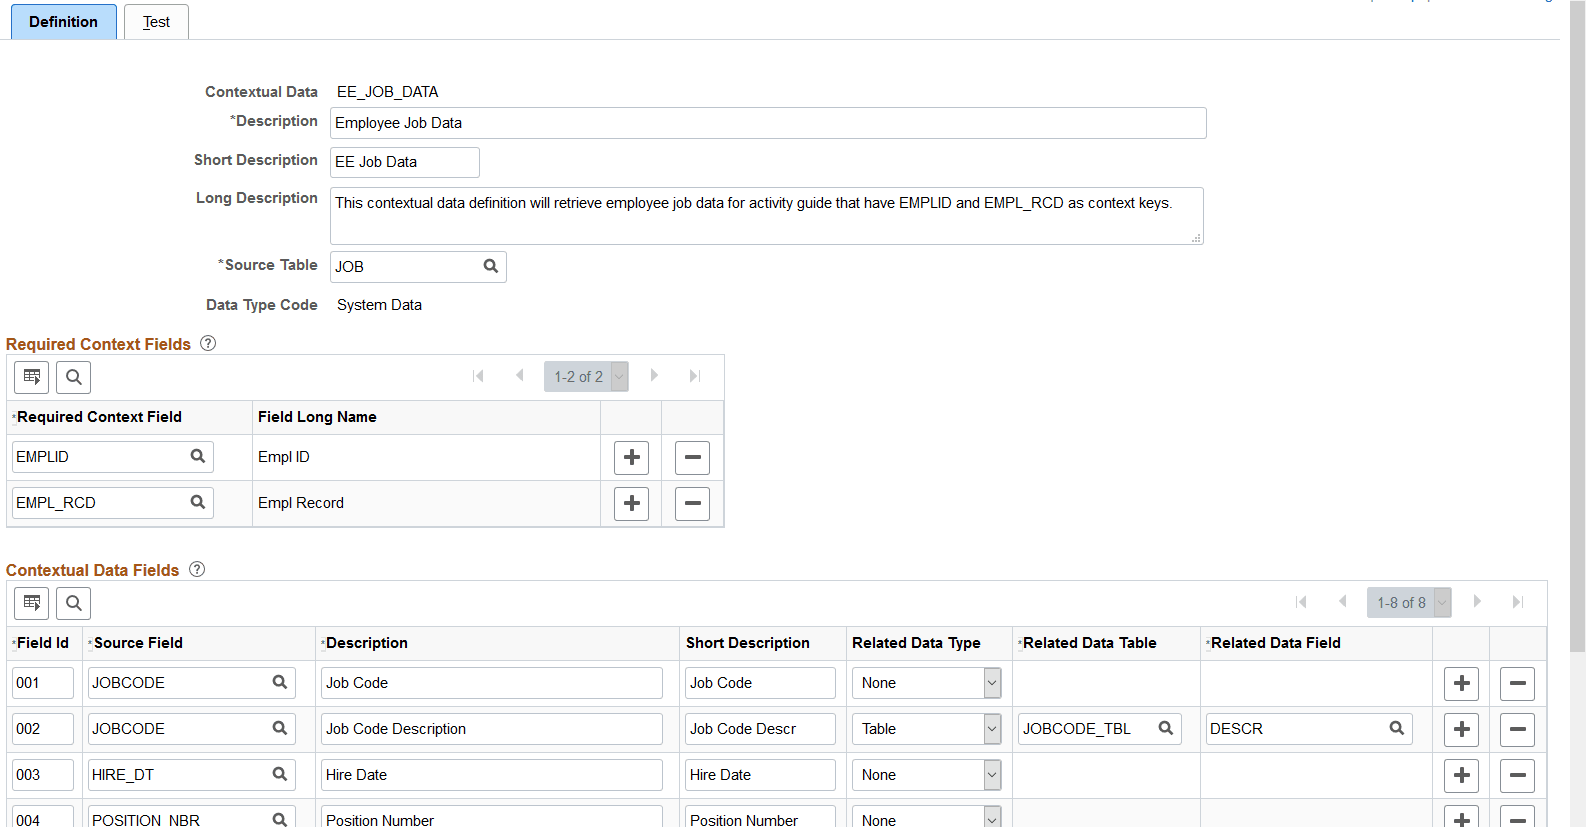Click the Field Long Name column header

tap(317, 417)
